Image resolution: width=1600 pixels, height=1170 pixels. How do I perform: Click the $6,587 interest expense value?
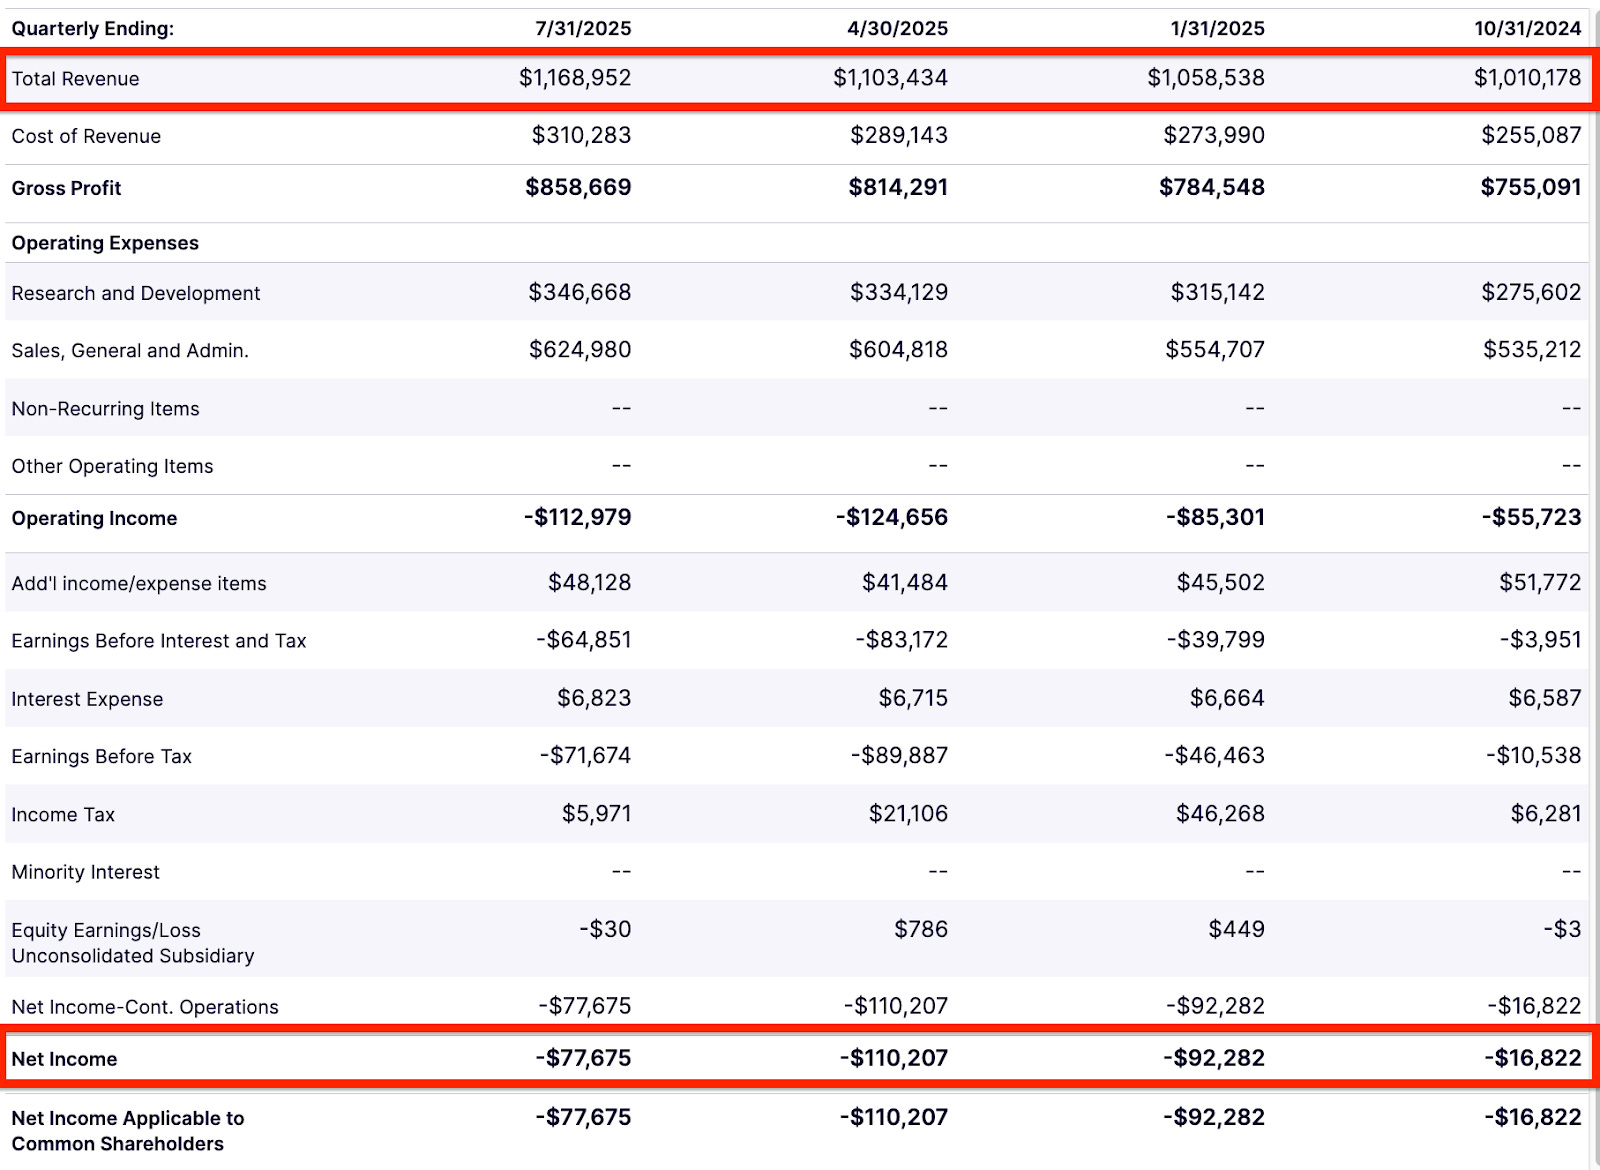1545,698
